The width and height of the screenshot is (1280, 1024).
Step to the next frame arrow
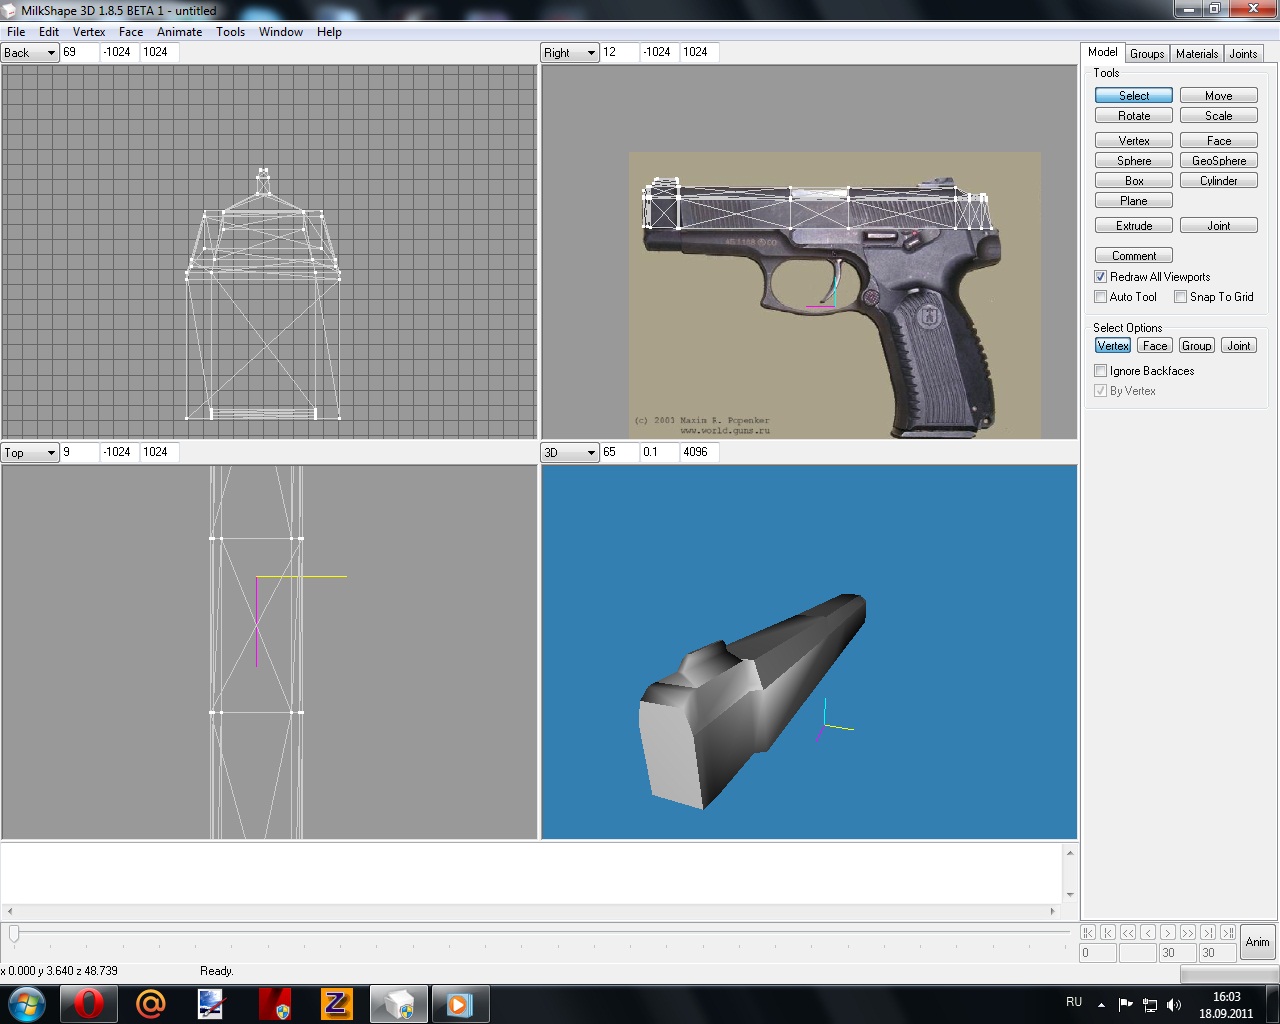pyautogui.click(x=1167, y=932)
